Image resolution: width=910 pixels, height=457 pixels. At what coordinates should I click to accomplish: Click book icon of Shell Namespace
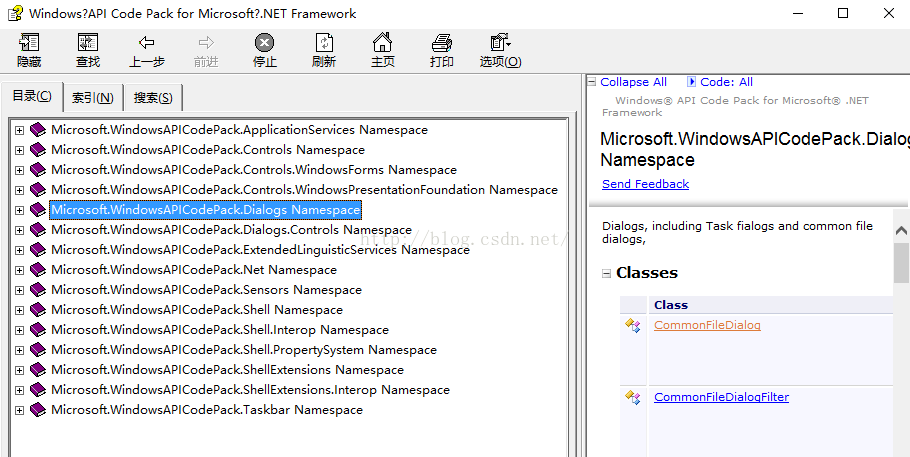[x=38, y=310]
